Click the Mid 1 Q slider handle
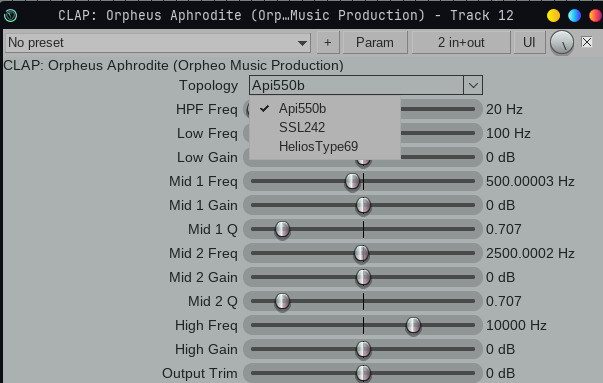This screenshot has height=383, width=603. point(282,229)
